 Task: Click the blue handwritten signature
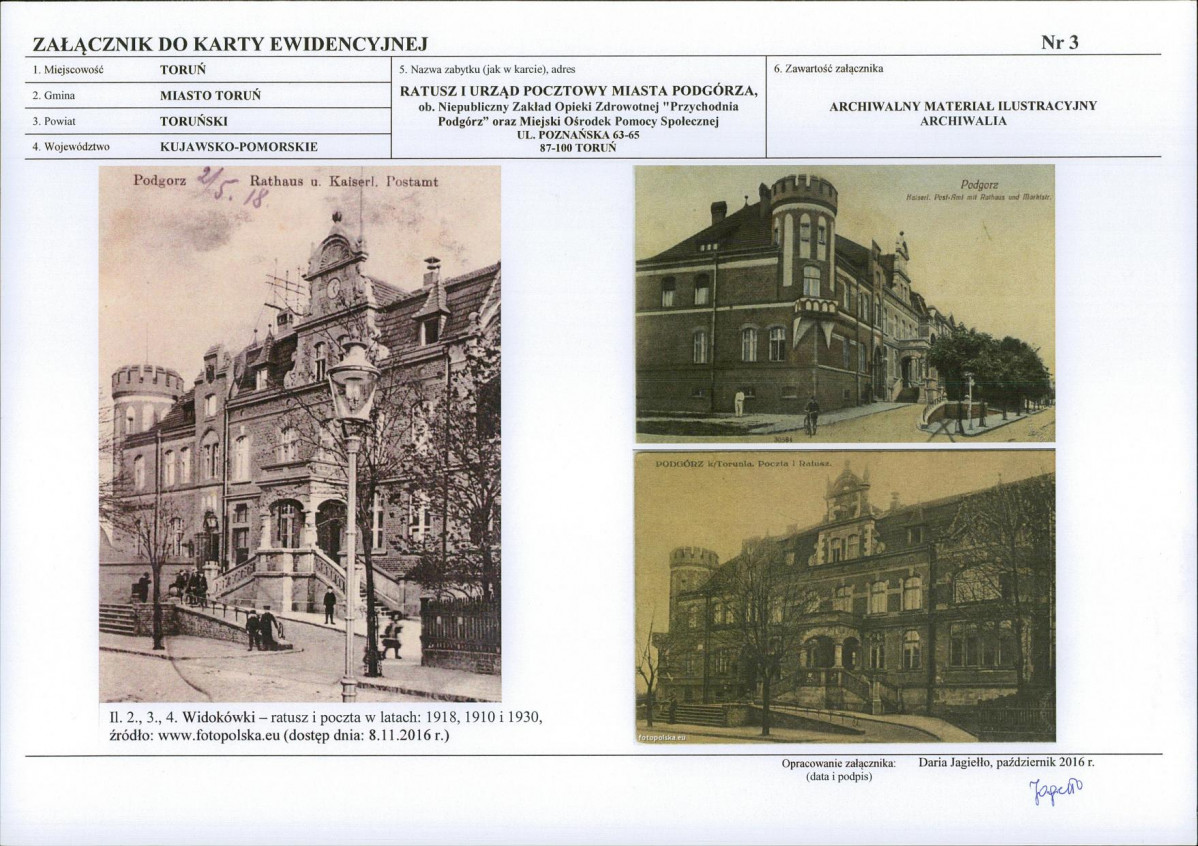click(1057, 791)
